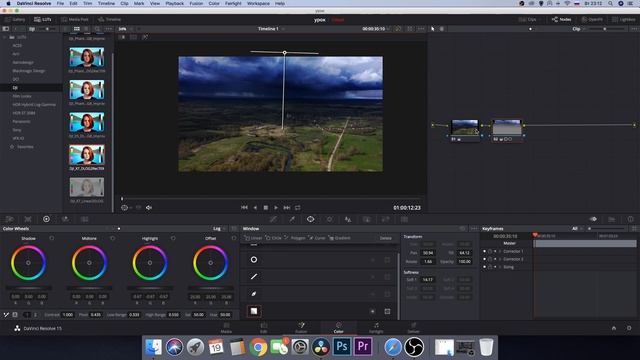Switch LUT browser to thumbnail grid view
The width and height of the screenshot is (640, 360).
[76, 29]
